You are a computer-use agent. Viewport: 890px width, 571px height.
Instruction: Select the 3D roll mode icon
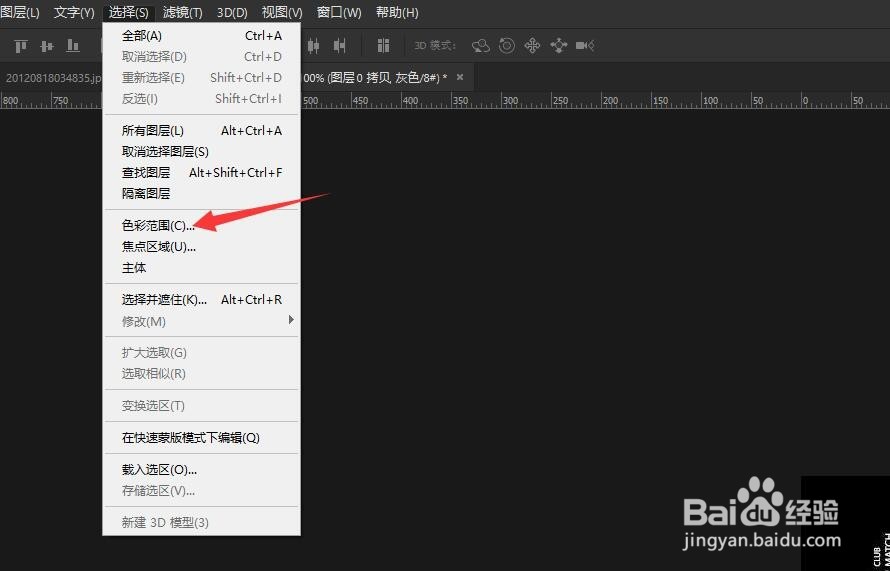(x=507, y=45)
